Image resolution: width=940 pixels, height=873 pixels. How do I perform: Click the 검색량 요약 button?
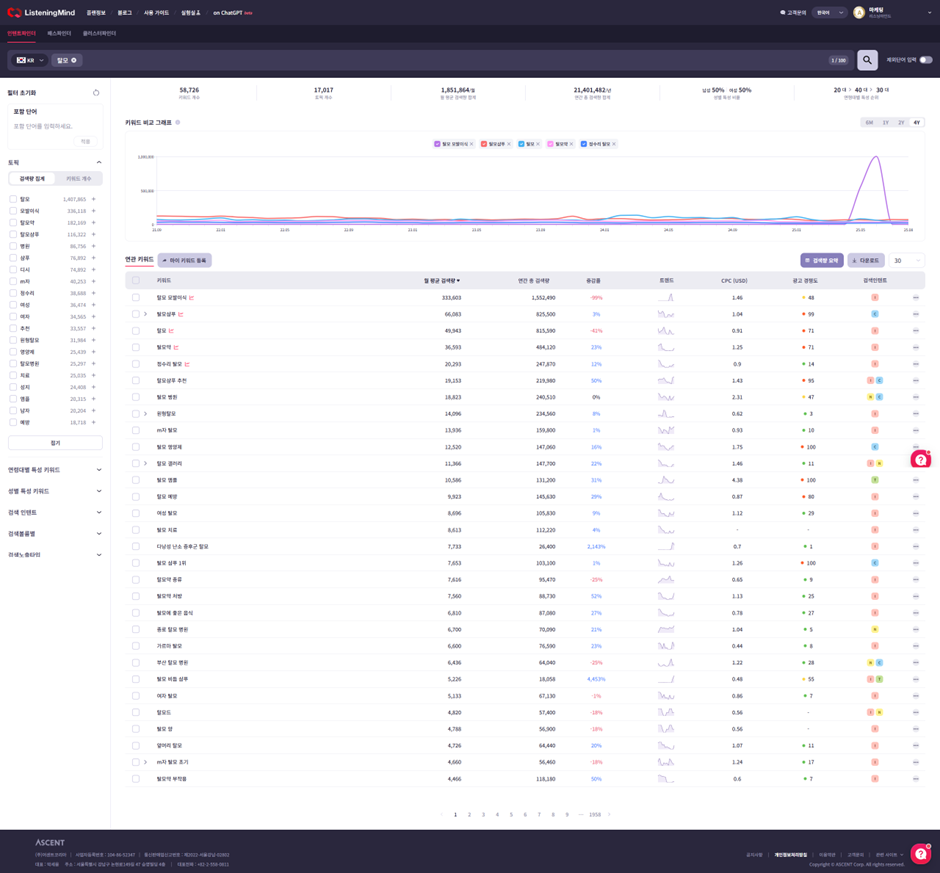[821, 260]
